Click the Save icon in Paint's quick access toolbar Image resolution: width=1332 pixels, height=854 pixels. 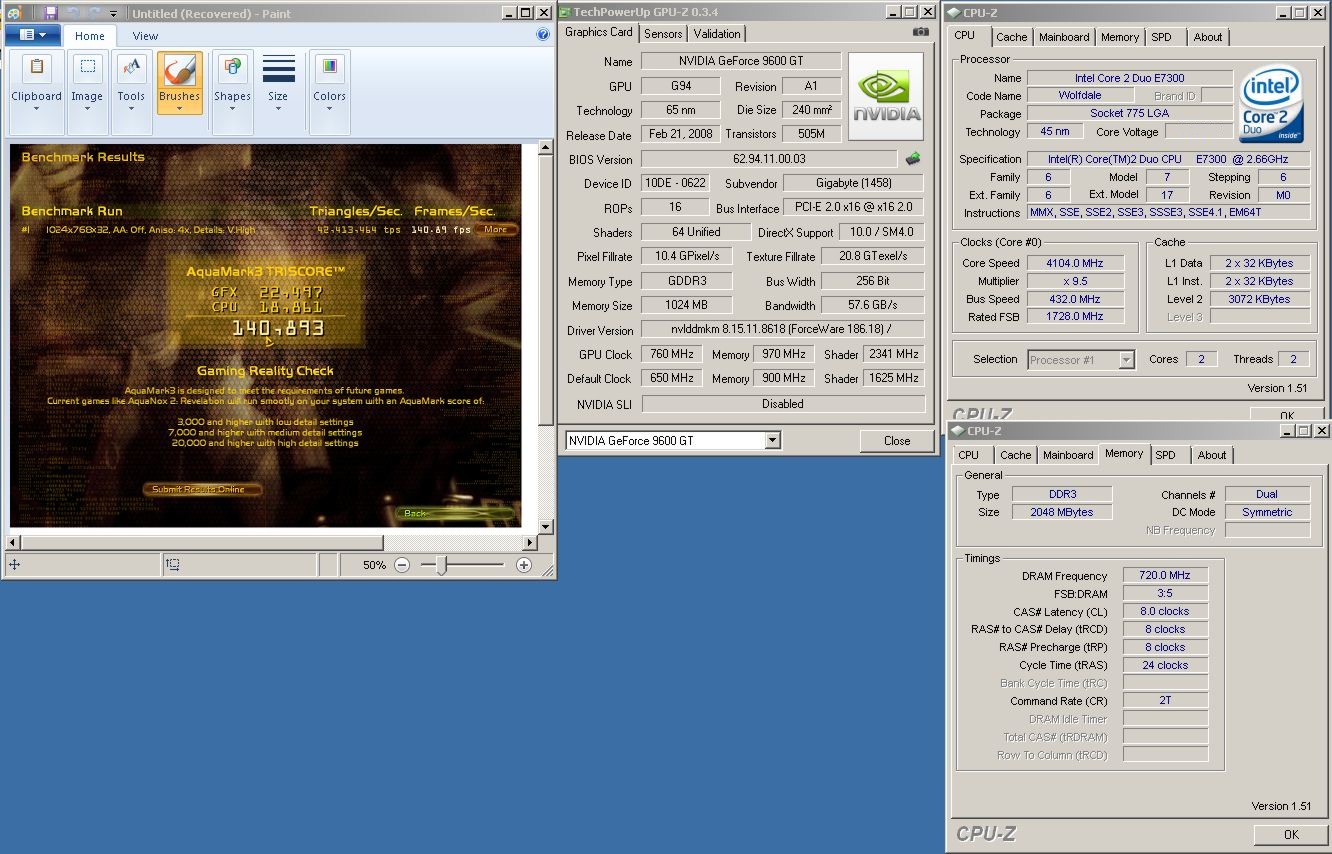click(x=49, y=13)
